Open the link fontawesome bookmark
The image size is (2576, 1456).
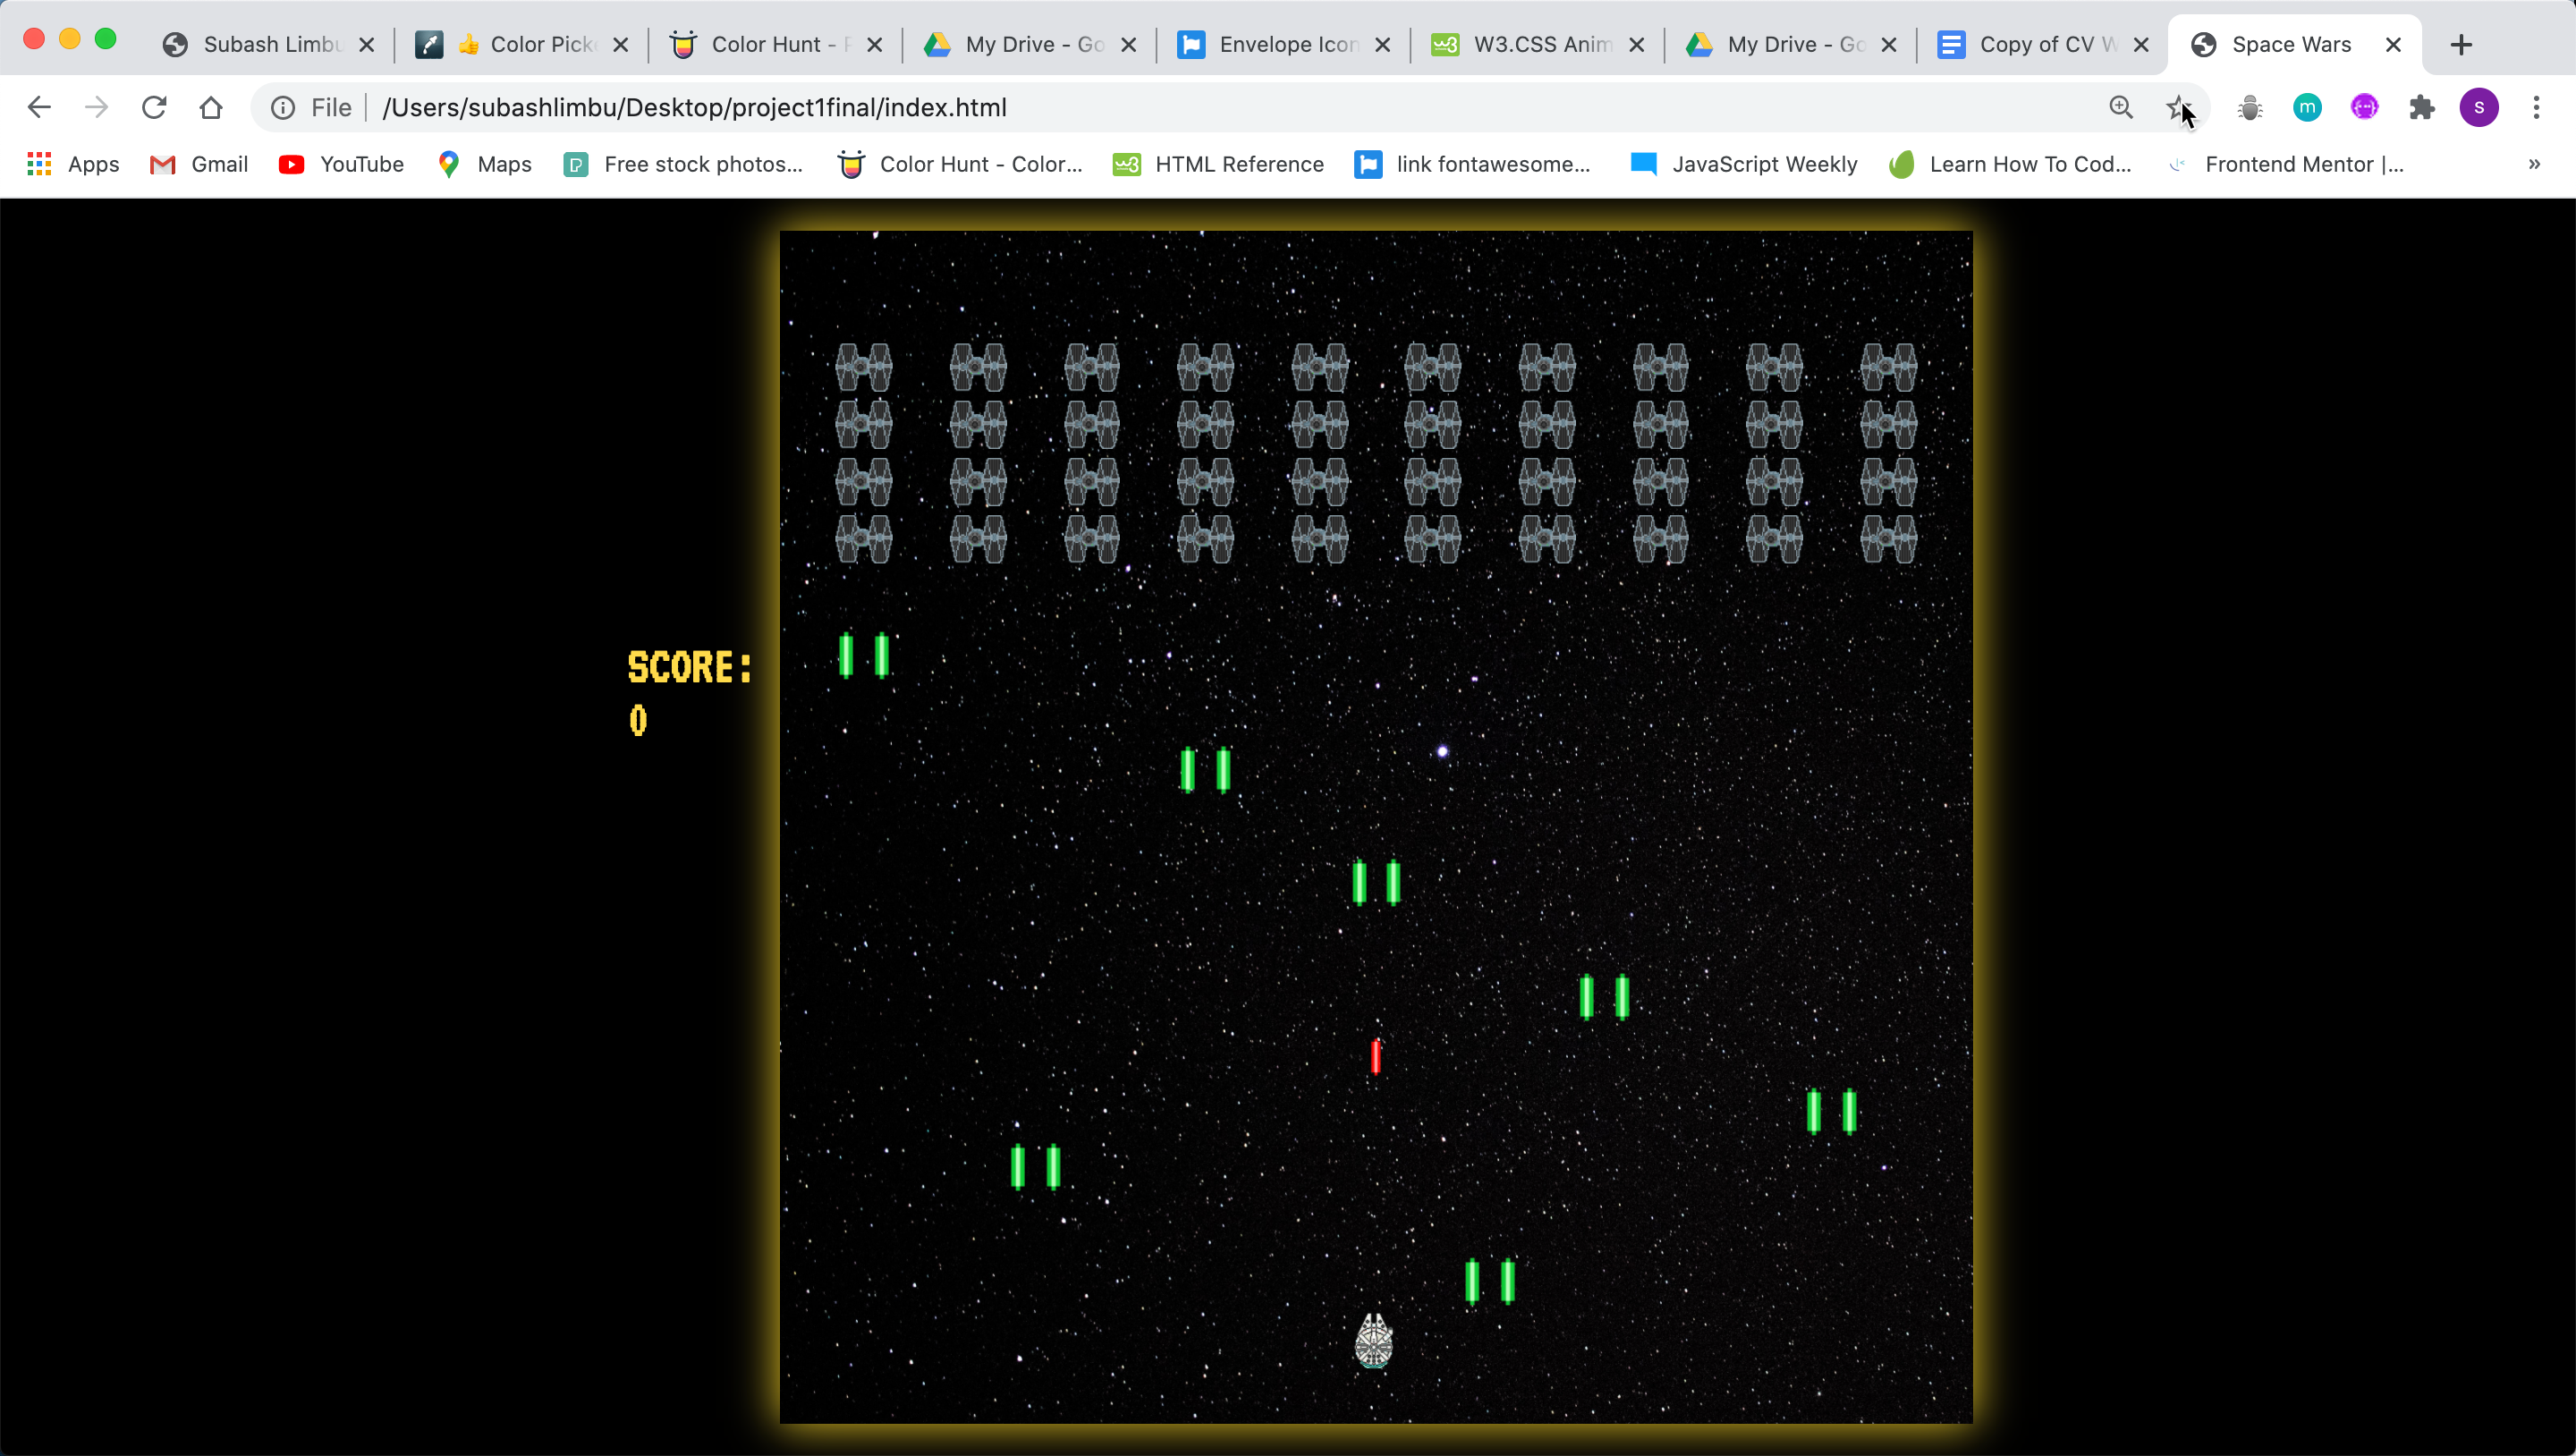point(1472,164)
